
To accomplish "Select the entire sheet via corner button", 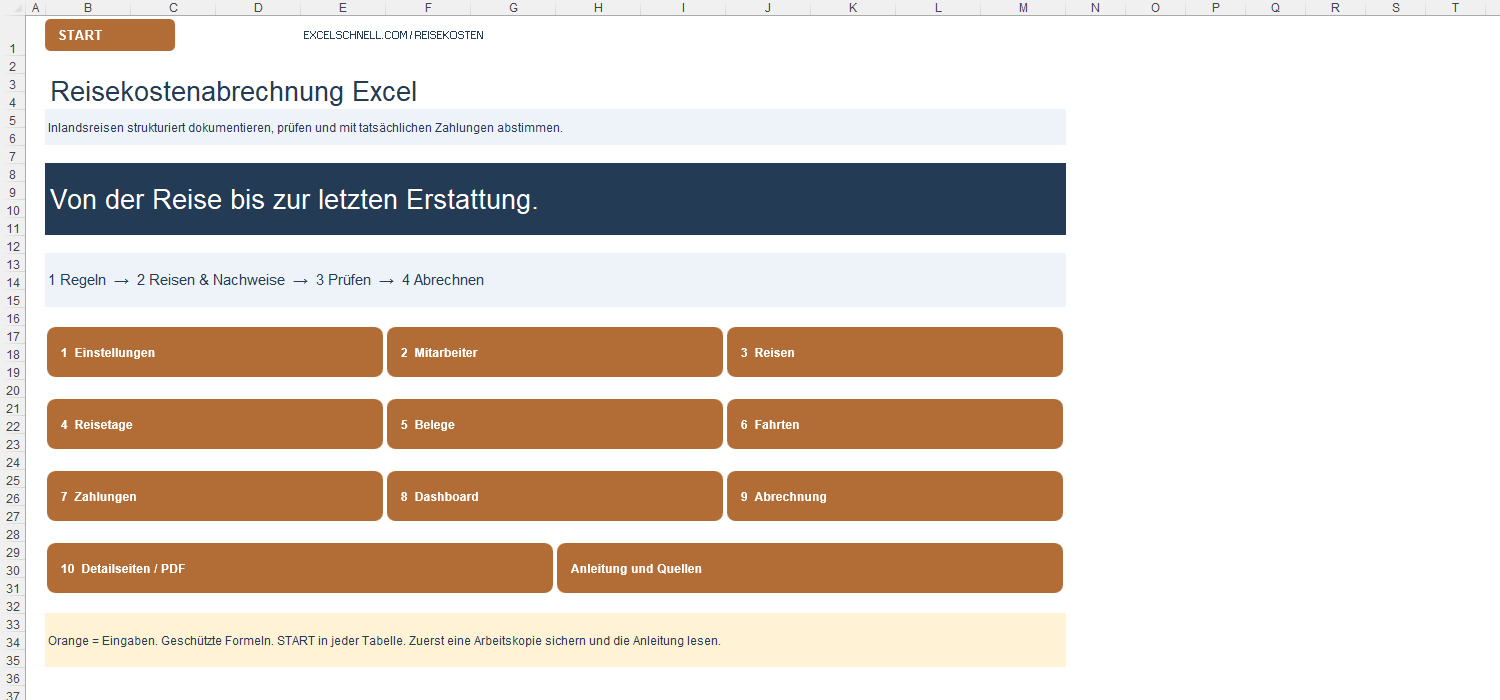I will [x=13, y=7].
